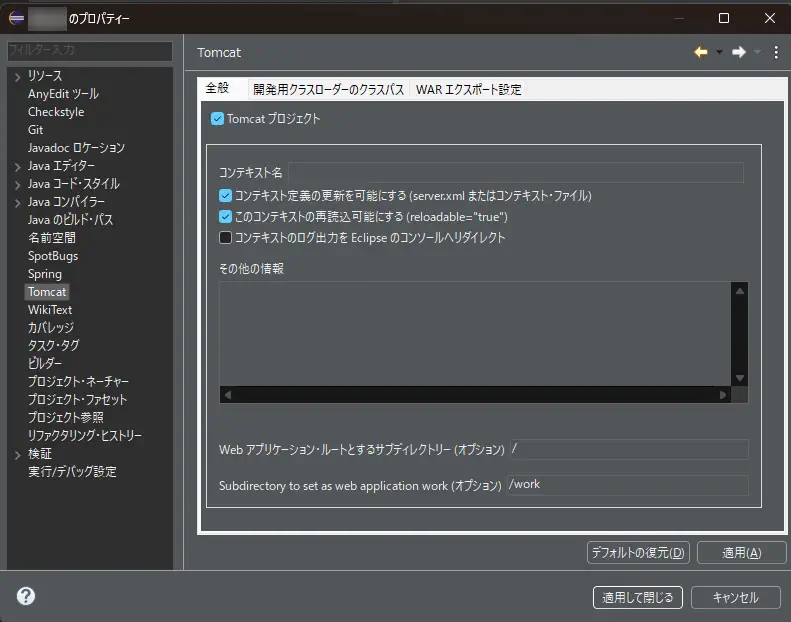Switch to the 全般 tab
Viewport: 791px width, 622px height.
click(217, 88)
